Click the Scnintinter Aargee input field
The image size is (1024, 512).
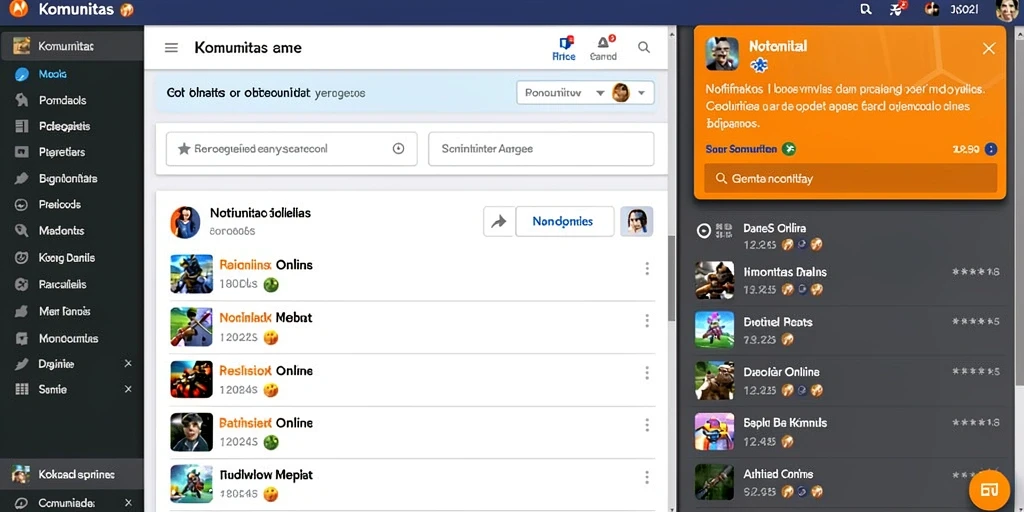point(541,149)
